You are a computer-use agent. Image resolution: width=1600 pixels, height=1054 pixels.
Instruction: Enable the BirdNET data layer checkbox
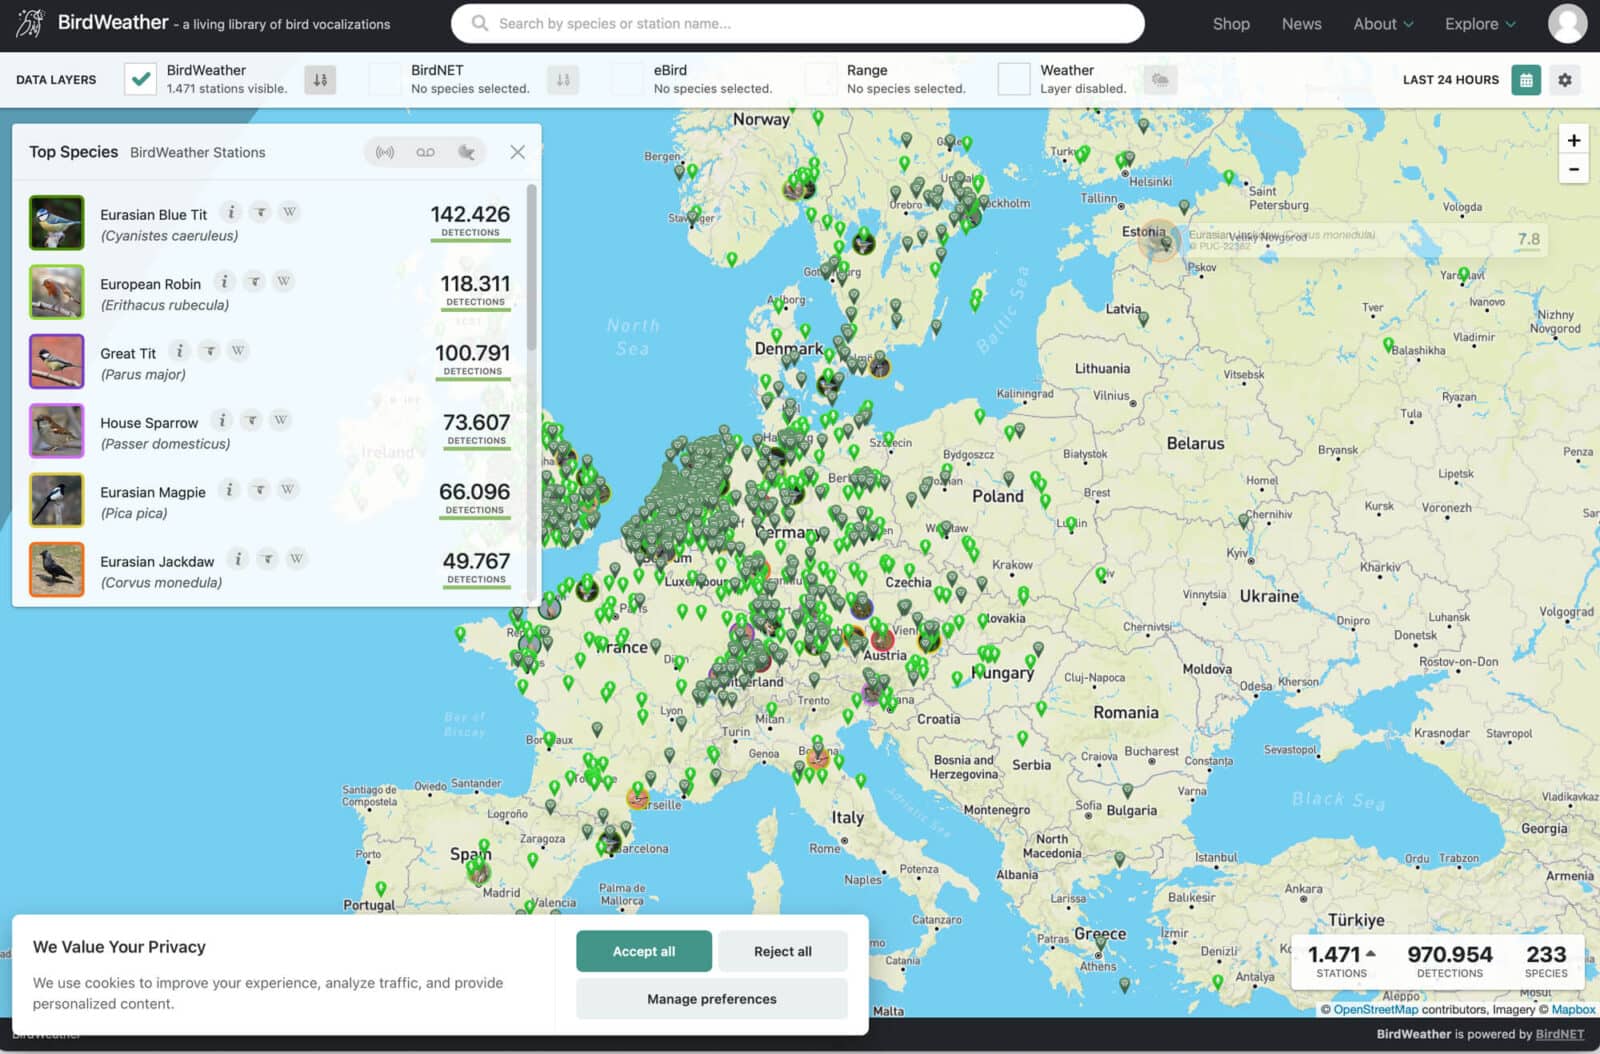[385, 80]
